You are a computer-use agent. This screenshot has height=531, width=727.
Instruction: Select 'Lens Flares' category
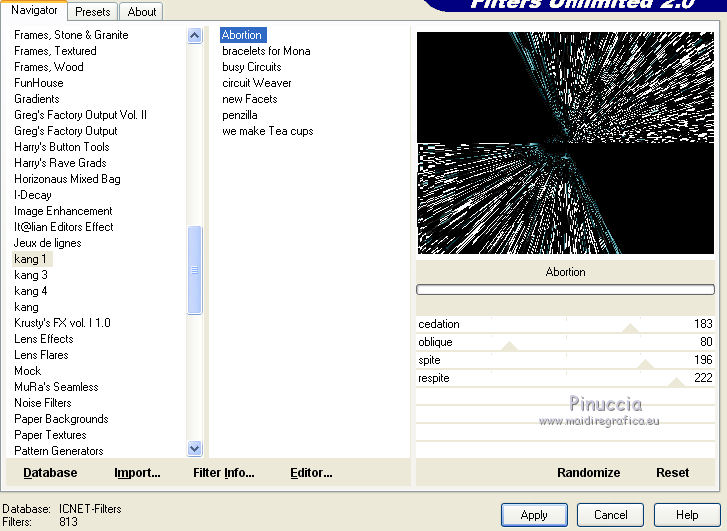41,355
